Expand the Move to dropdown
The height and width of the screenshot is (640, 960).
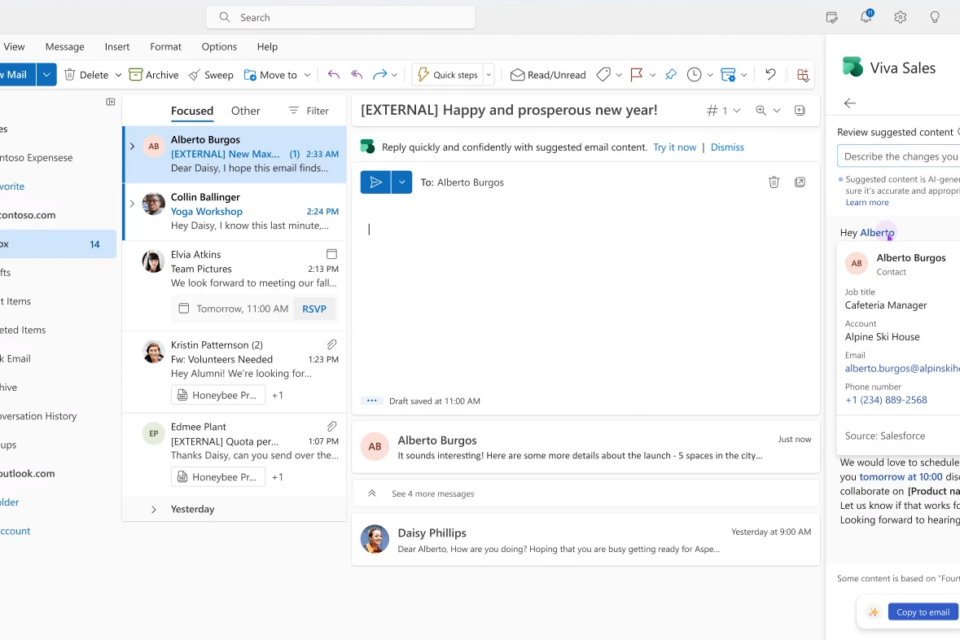tap(305, 74)
